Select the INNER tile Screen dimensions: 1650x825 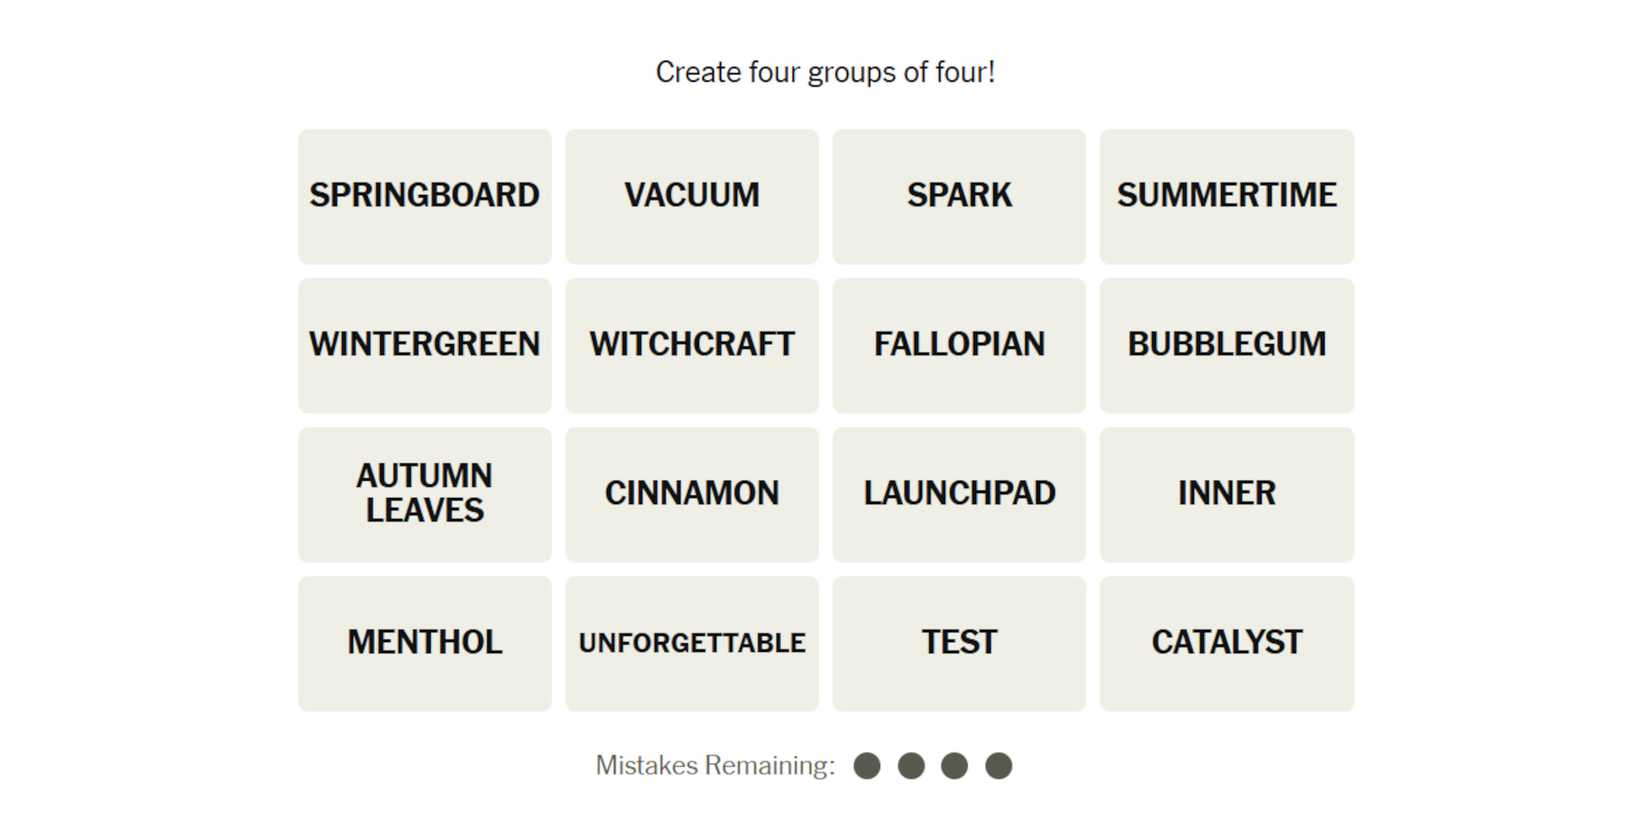pyautogui.click(x=1226, y=494)
